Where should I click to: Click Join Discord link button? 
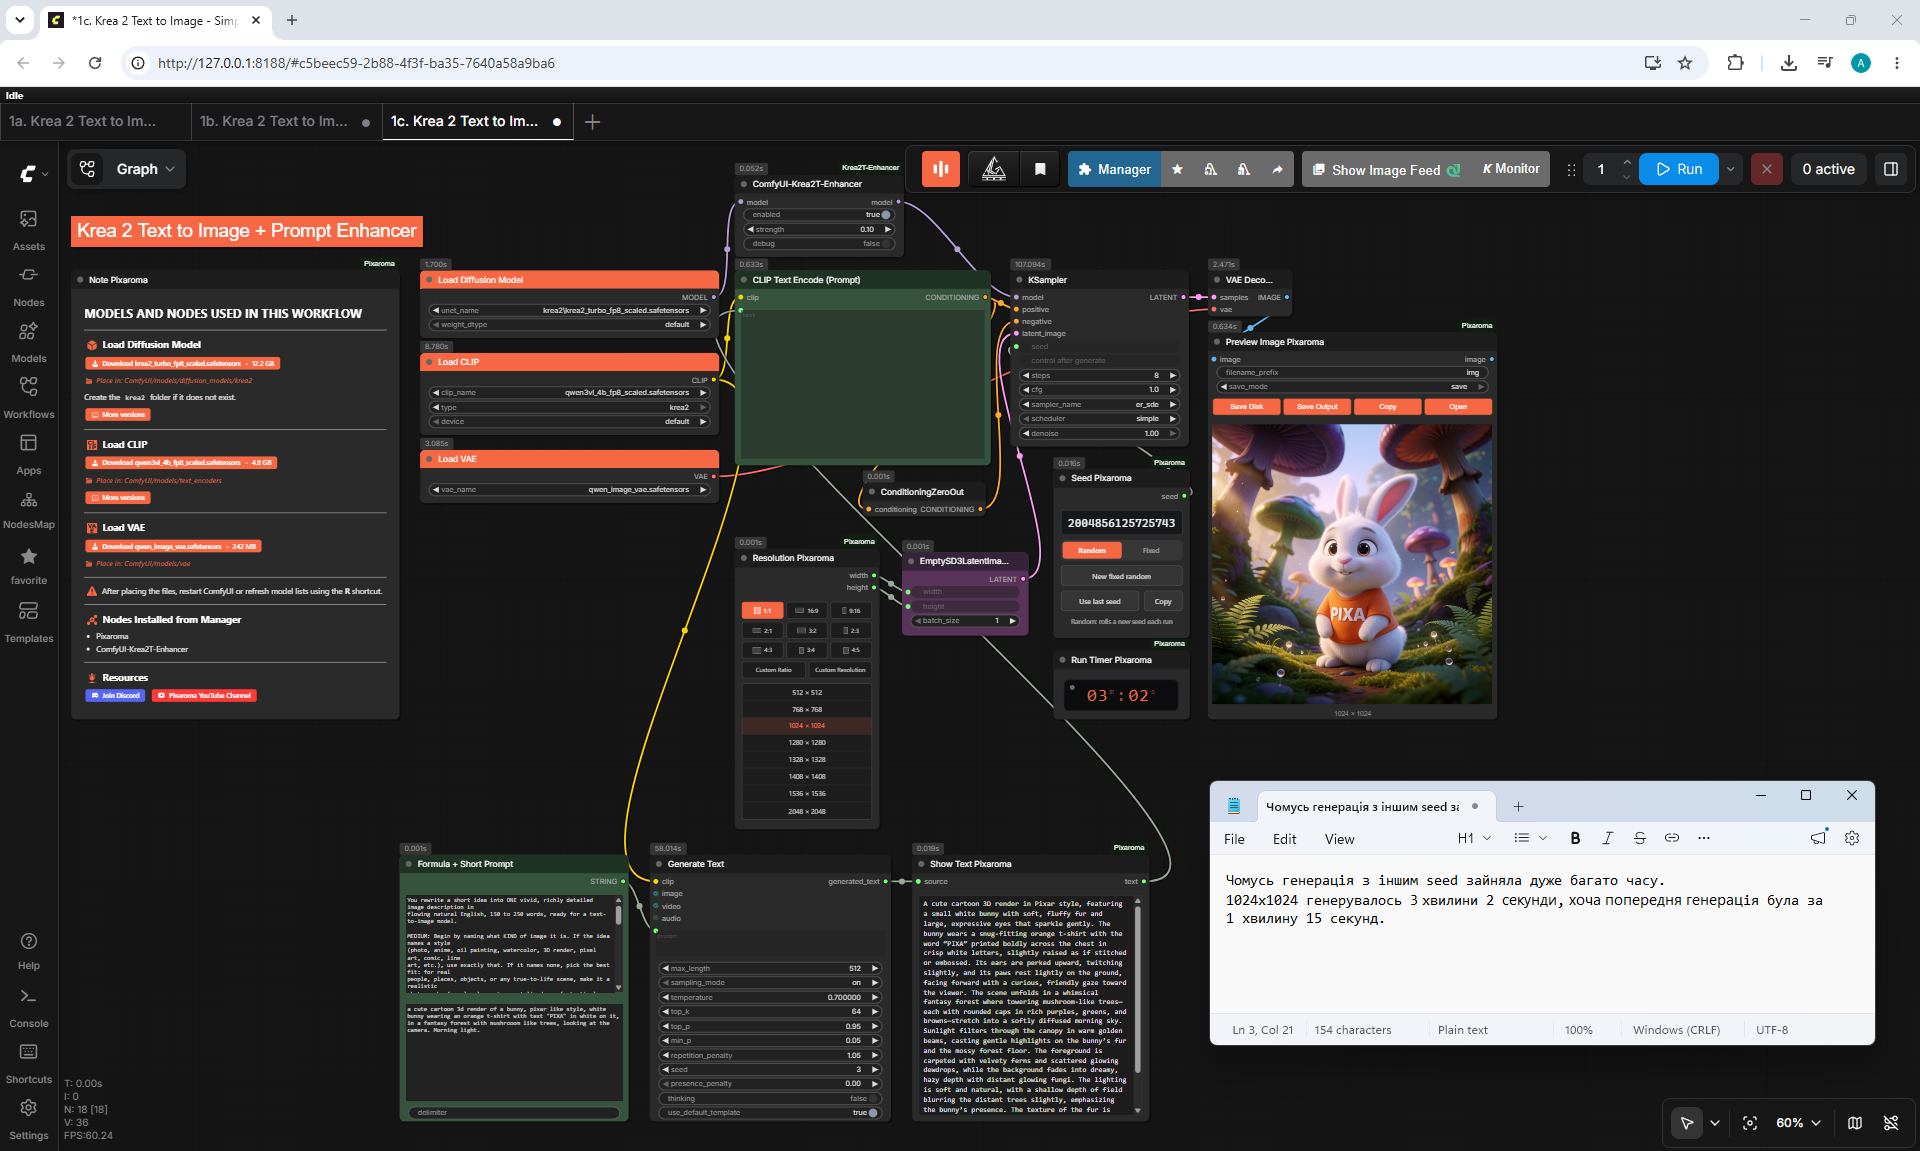(x=116, y=695)
